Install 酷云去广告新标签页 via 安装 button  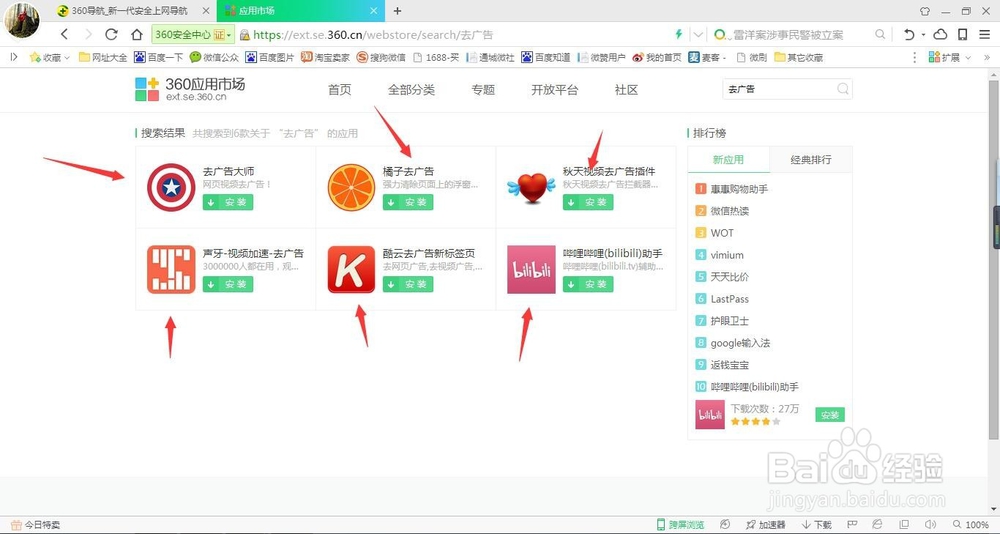[x=408, y=285]
